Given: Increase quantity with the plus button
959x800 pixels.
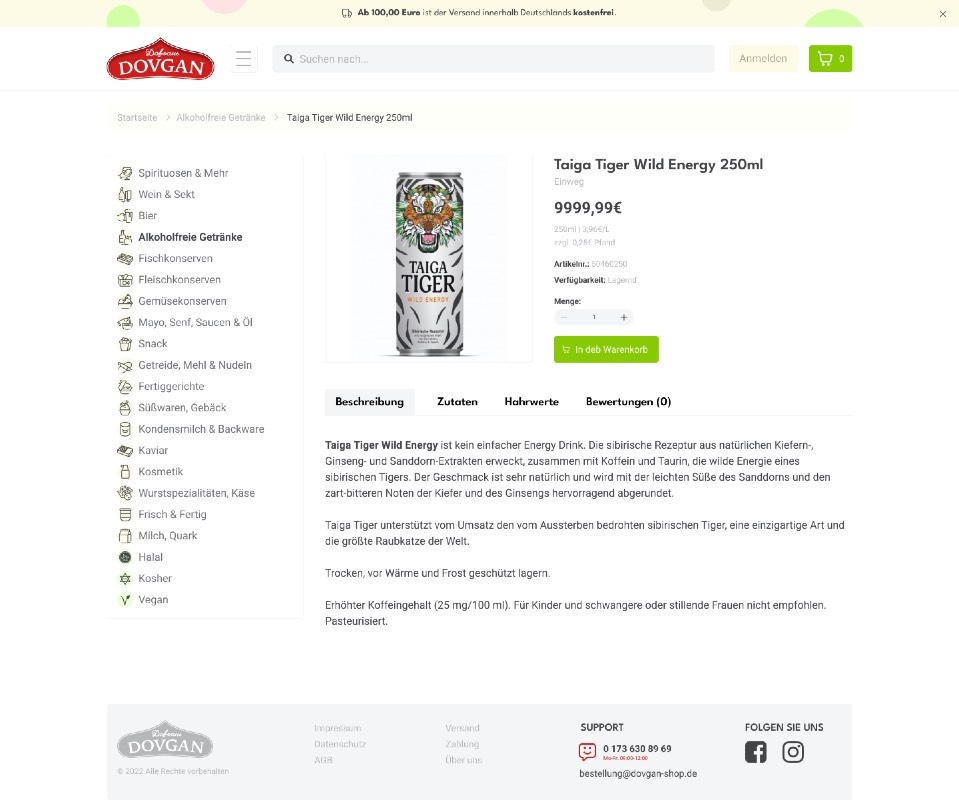Looking at the screenshot, I should click(623, 317).
